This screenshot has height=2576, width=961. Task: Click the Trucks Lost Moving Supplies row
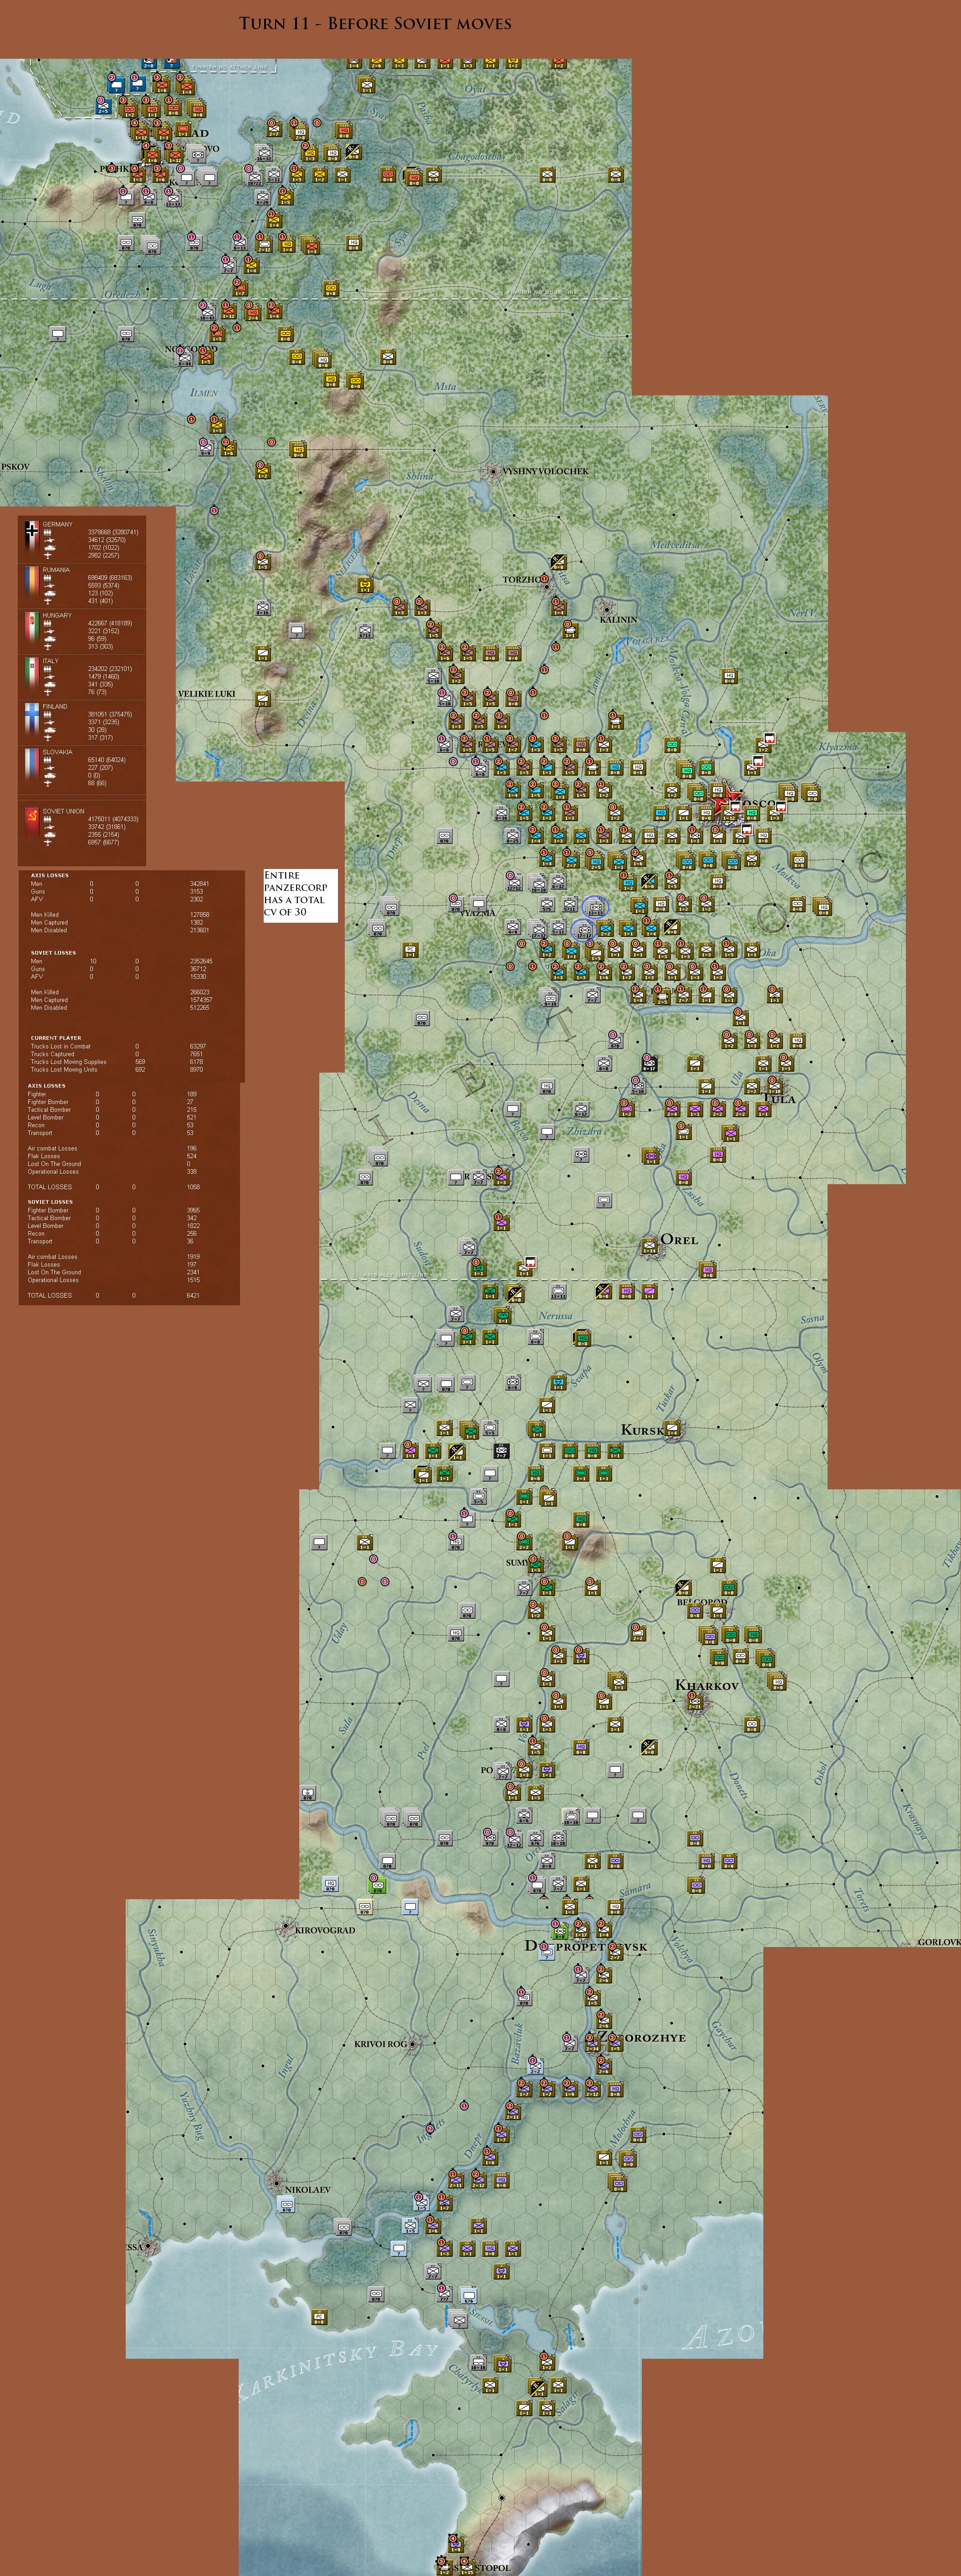point(117,1062)
